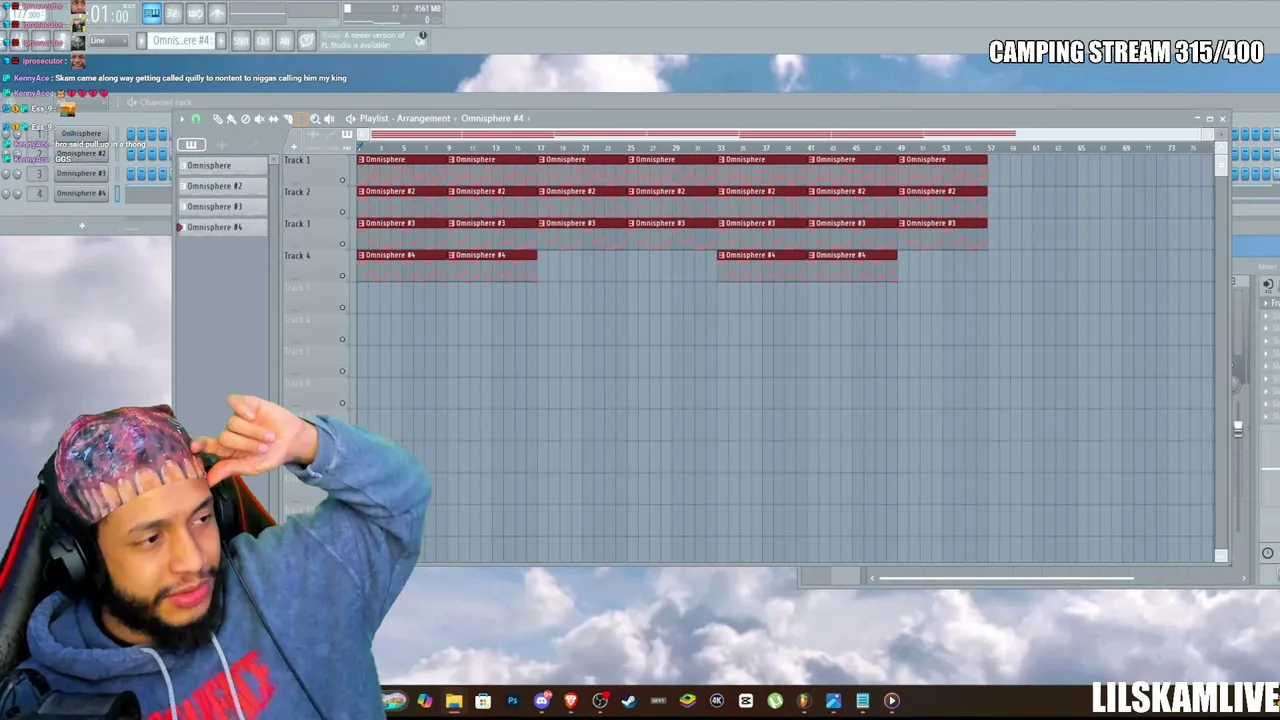Image resolution: width=1280 pixels, height=720 pixels.
Task: Open the playlist menu arrow
Action: click(182, 119)
